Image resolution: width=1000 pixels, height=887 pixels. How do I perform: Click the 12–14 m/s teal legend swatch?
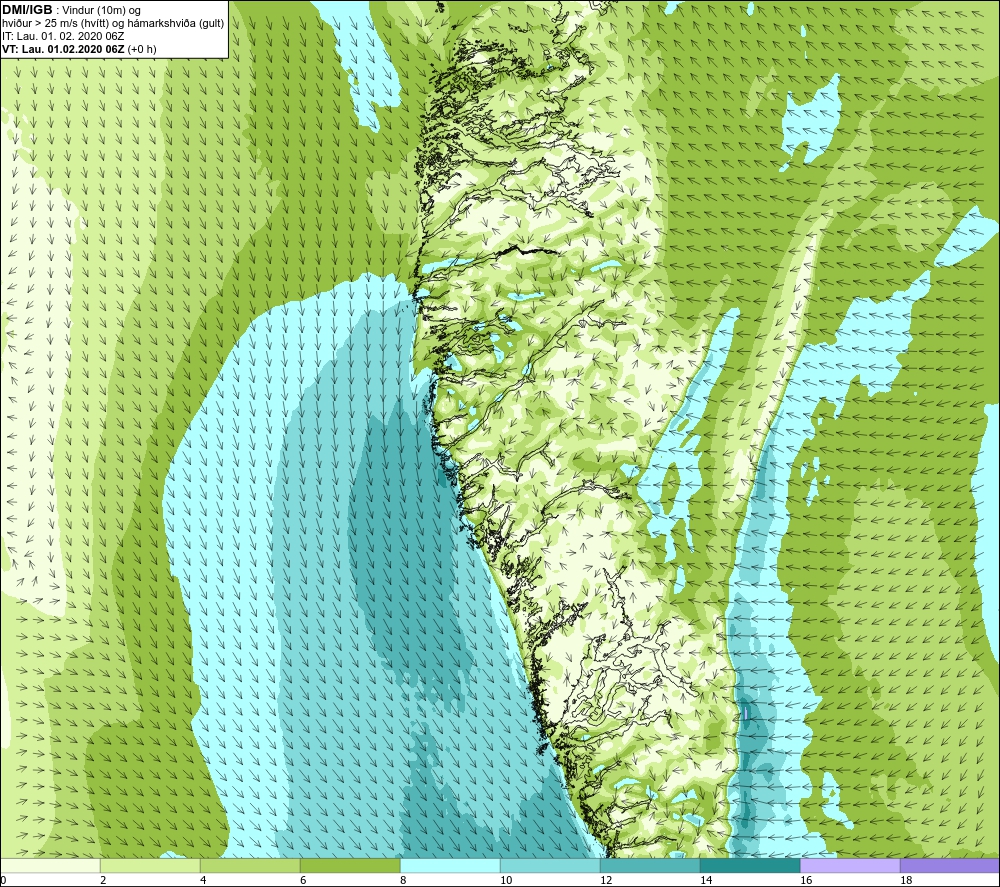(650, 865)
